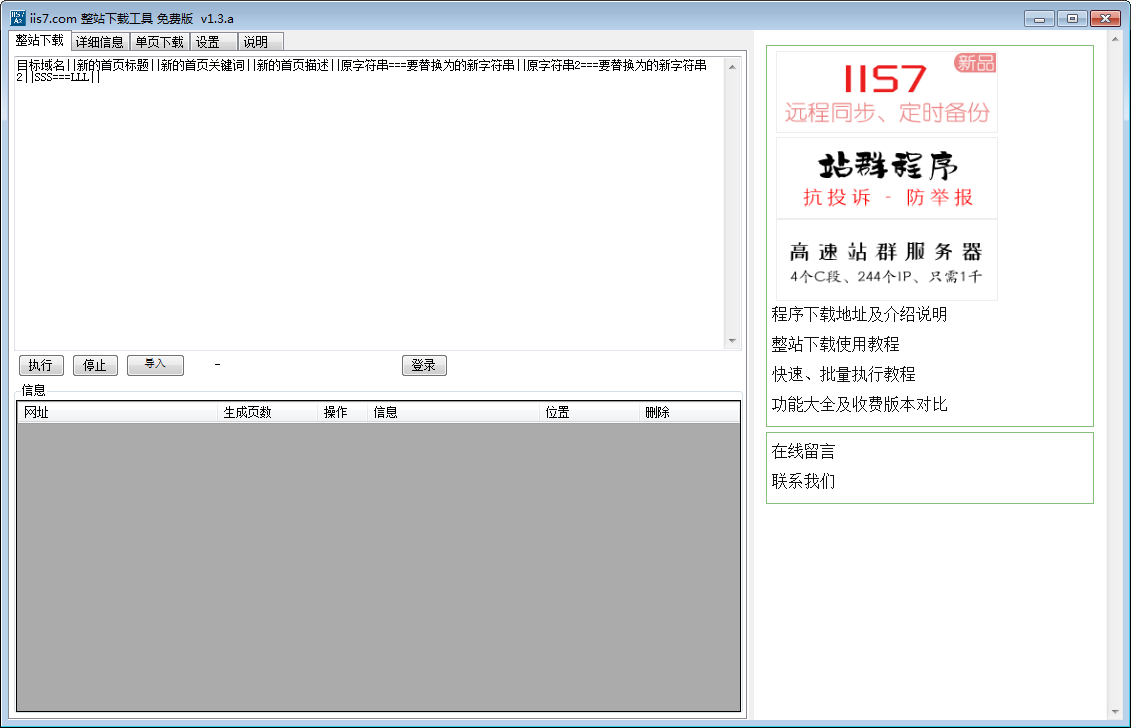This screenshot has height=728, width=1131.
Task: Open the 快速、批量执行教程 link
Action: (x=843, y=374)
